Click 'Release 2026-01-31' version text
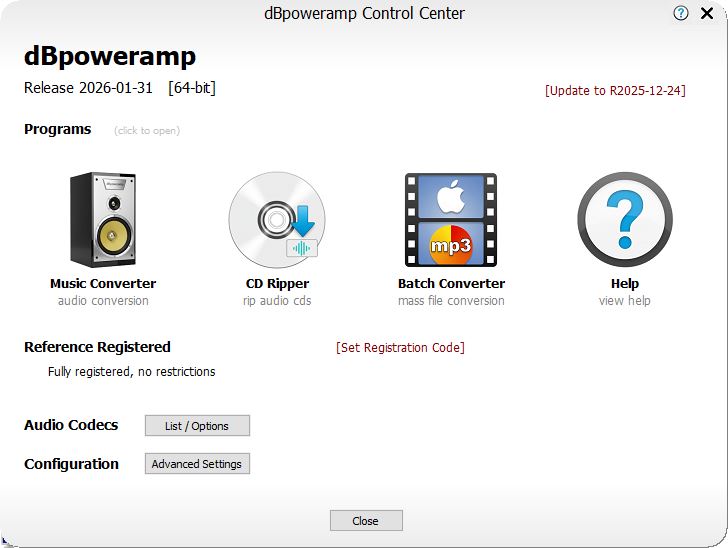Viewport: 728px width, 548px height. [88, 88]
